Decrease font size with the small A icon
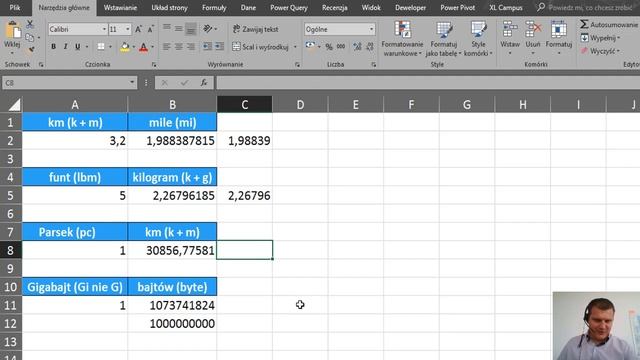 pyautogui.click(x=150, y=29)
